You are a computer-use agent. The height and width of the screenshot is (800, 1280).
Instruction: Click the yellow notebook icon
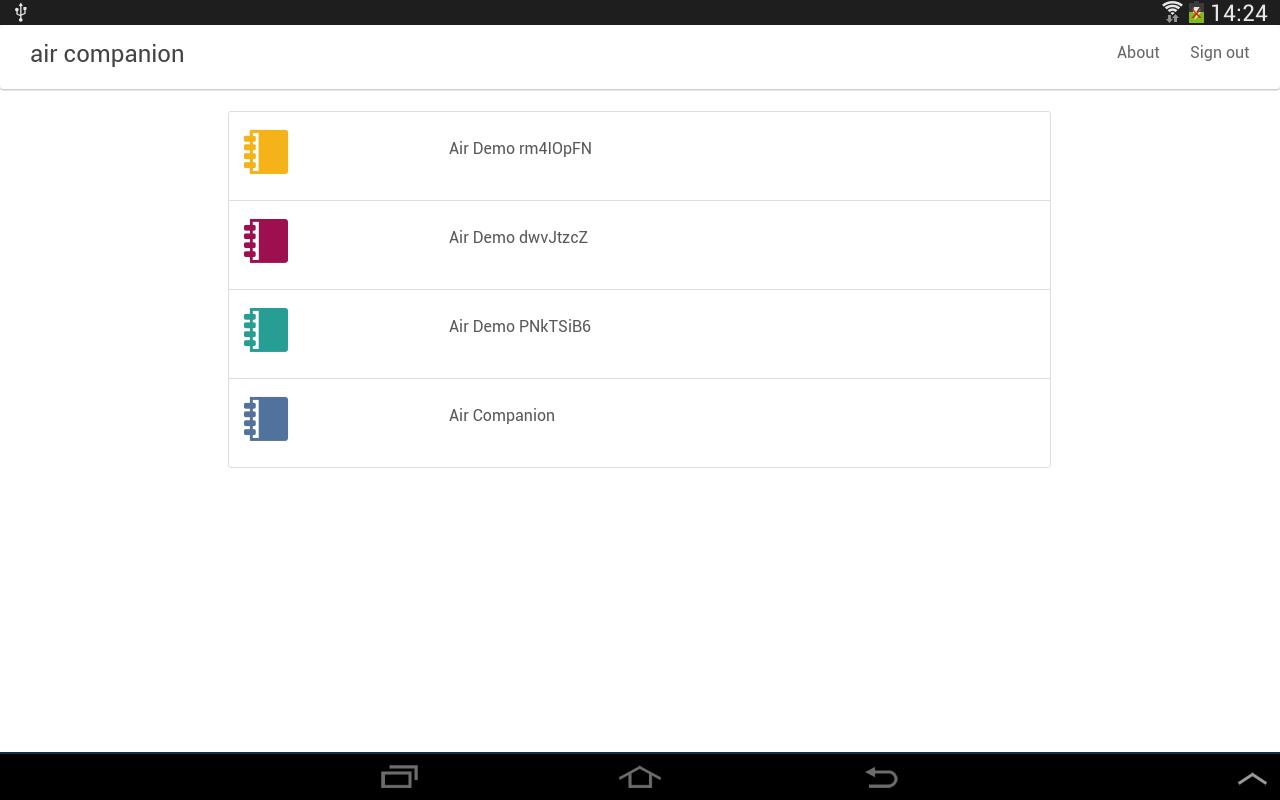(x=266, y=152)
